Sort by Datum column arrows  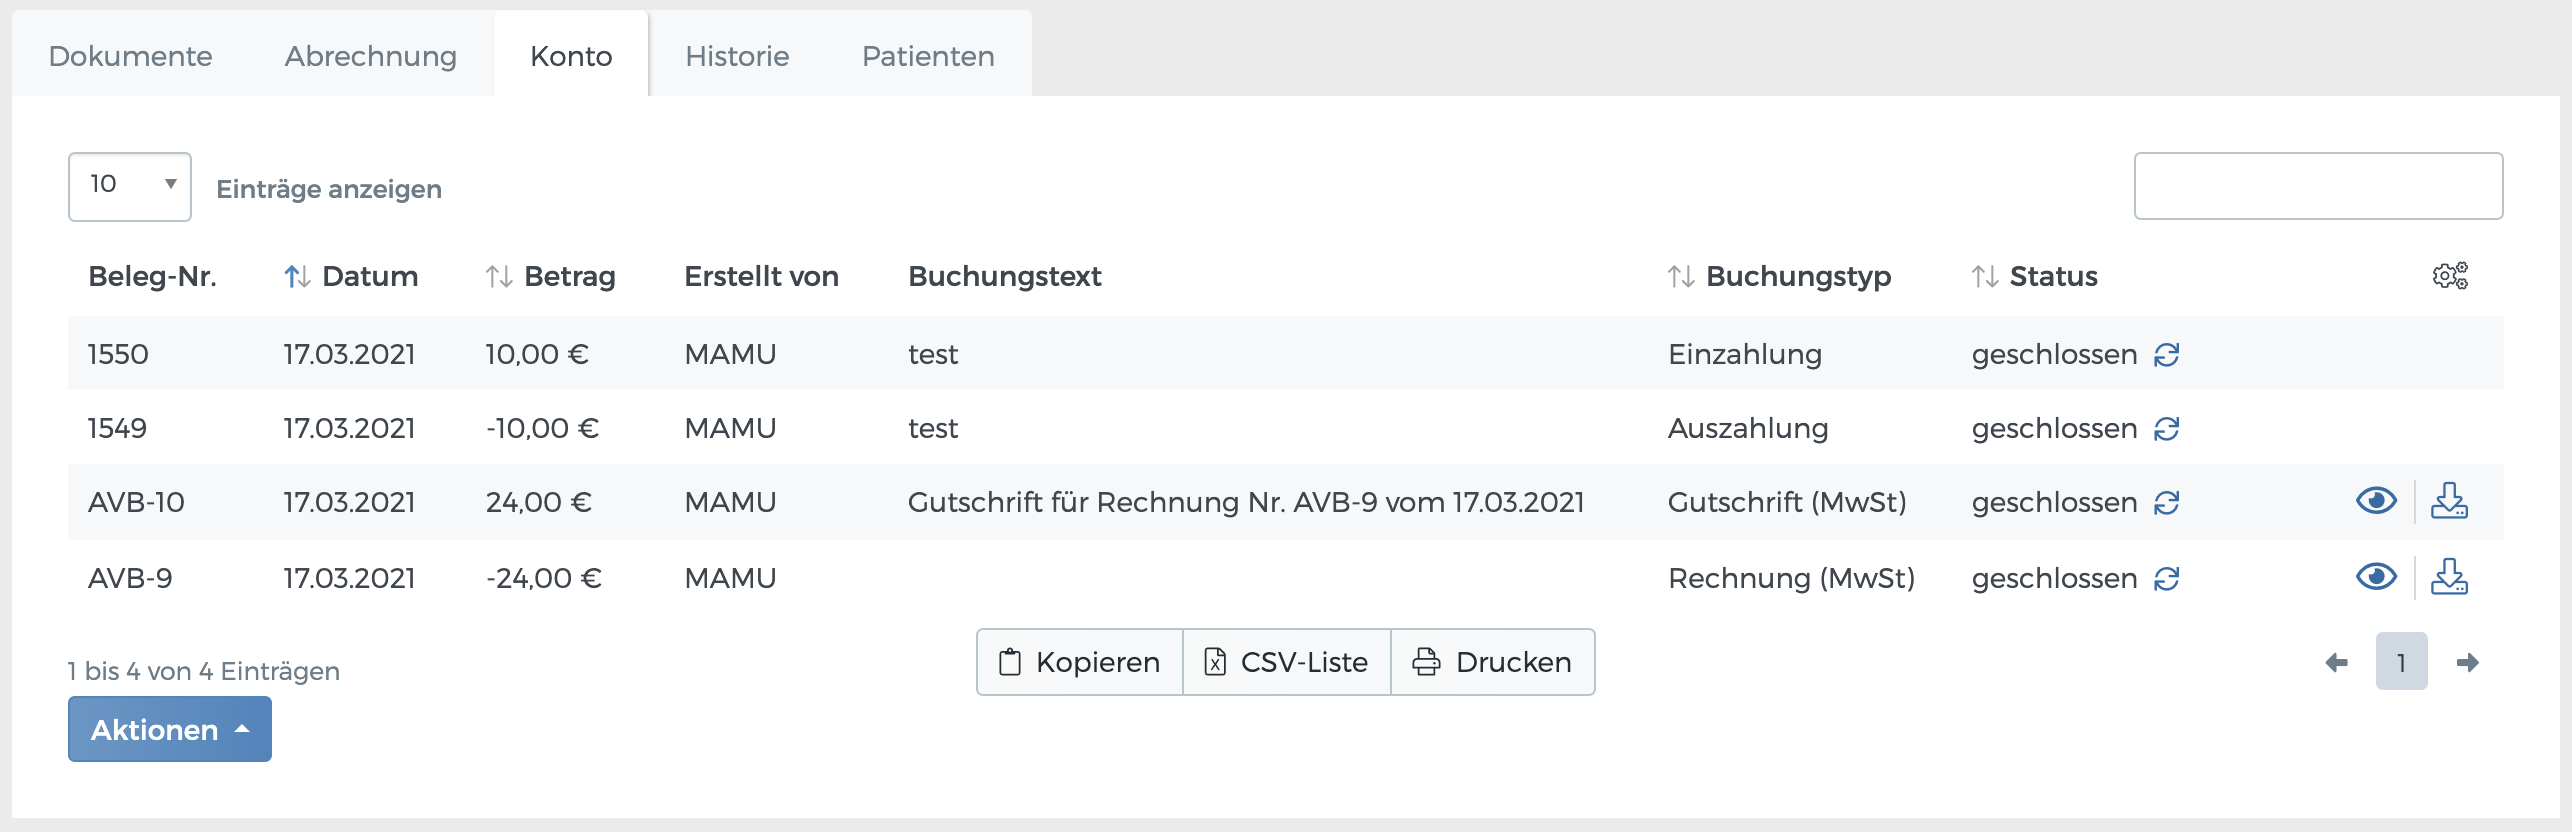coord(297,276)
